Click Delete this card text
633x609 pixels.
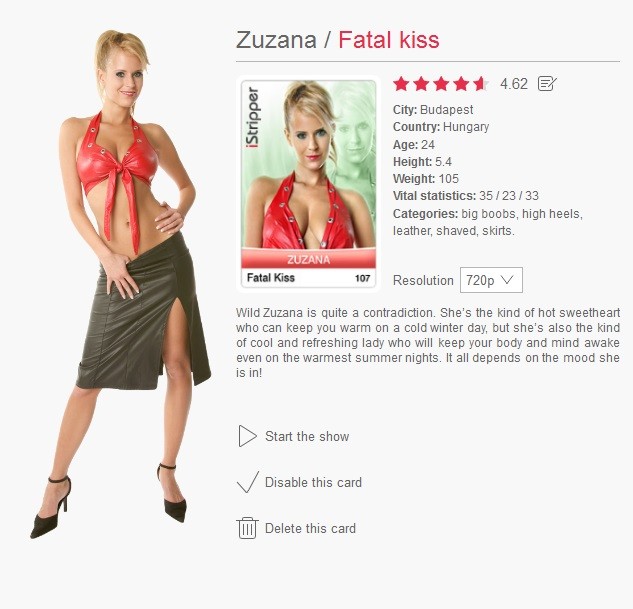pyautogui.click(x=310, y=528)
